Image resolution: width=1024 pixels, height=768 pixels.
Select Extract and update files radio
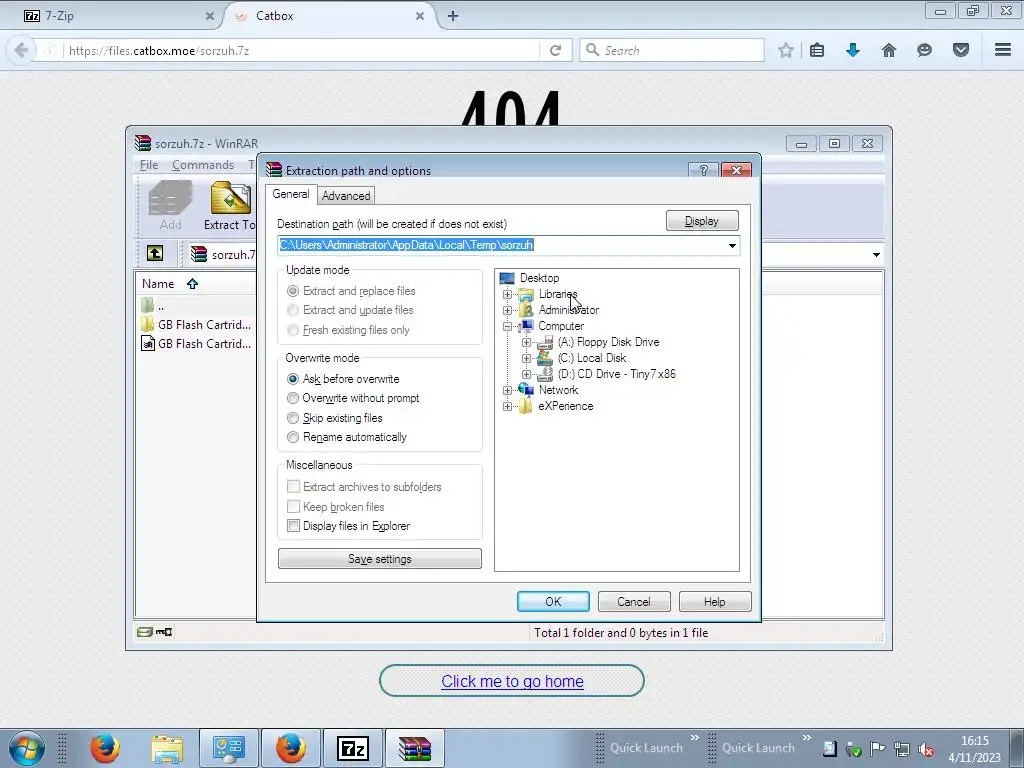tap(293, 310)
